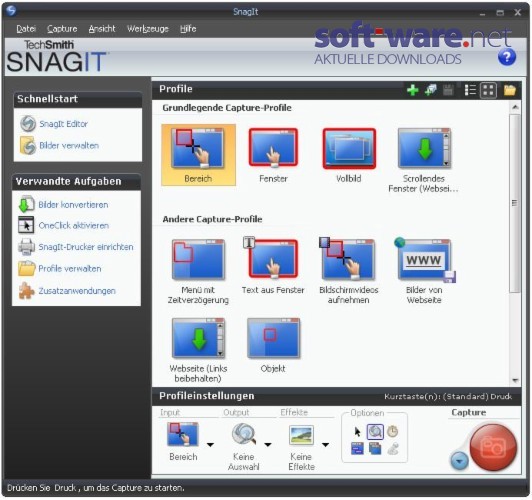This screenshot has width=532, height=500.
Task: Open SnagIt Editor link
Action: coord(63,124)
